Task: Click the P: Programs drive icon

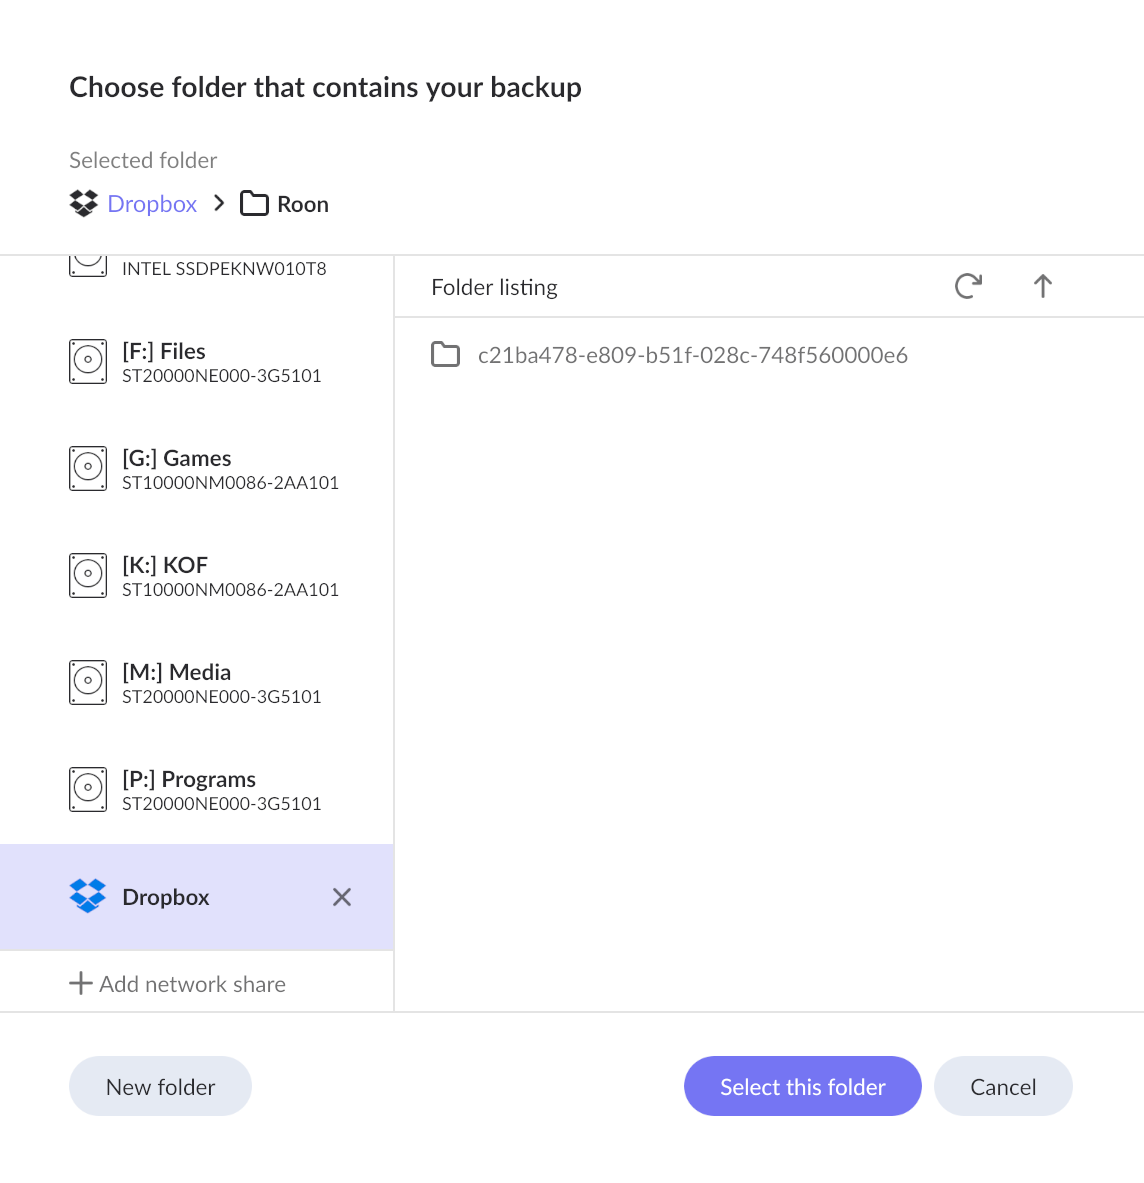Action: (x=88, y=789)
